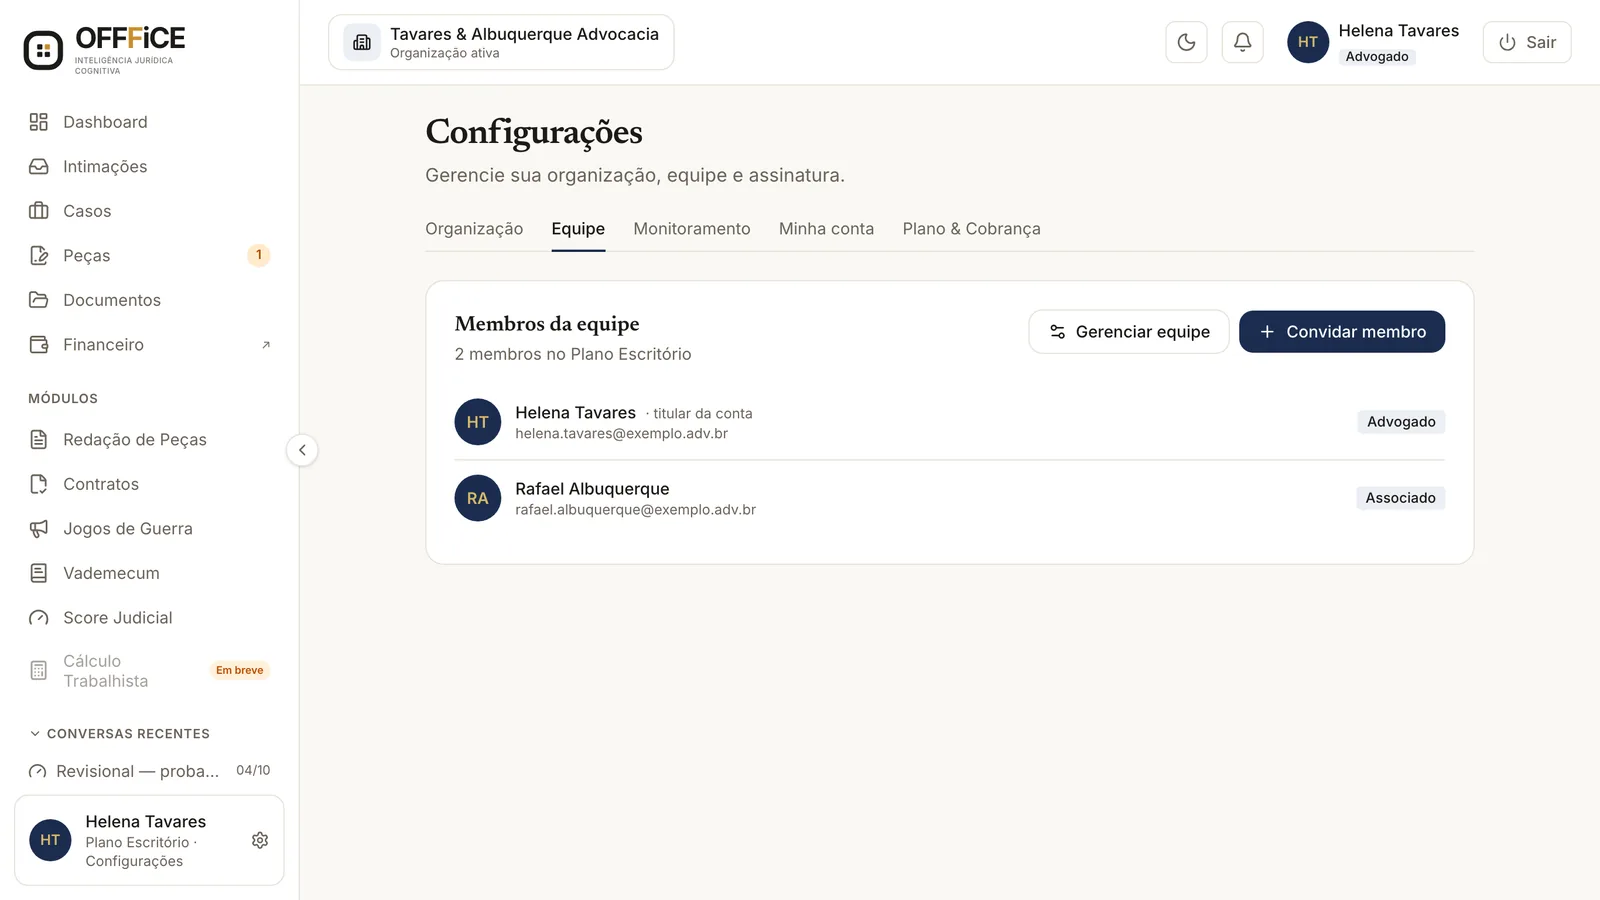Click '2 membros no Plano Escritório' text

click(573, 354)
